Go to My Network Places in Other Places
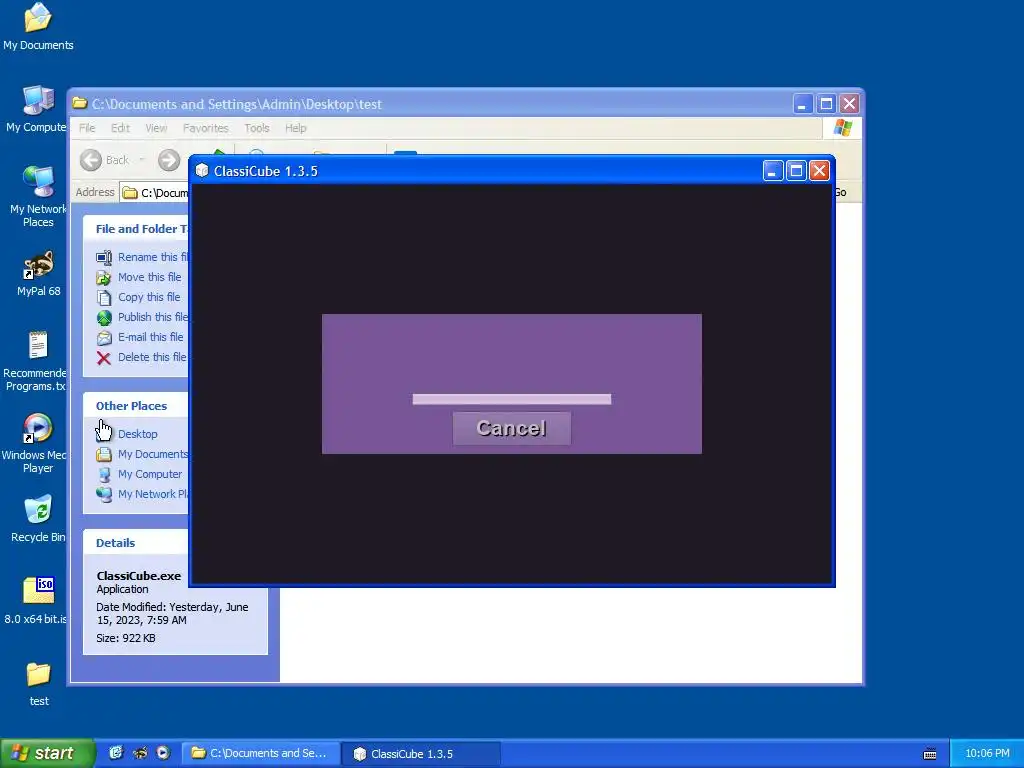The image size is (1024, 768). tap(152, 494)
